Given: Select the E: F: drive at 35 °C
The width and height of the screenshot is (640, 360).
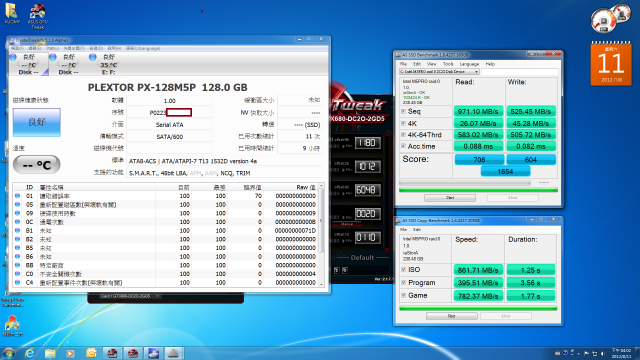Looking at the screenshot, I should click(108, 64).
